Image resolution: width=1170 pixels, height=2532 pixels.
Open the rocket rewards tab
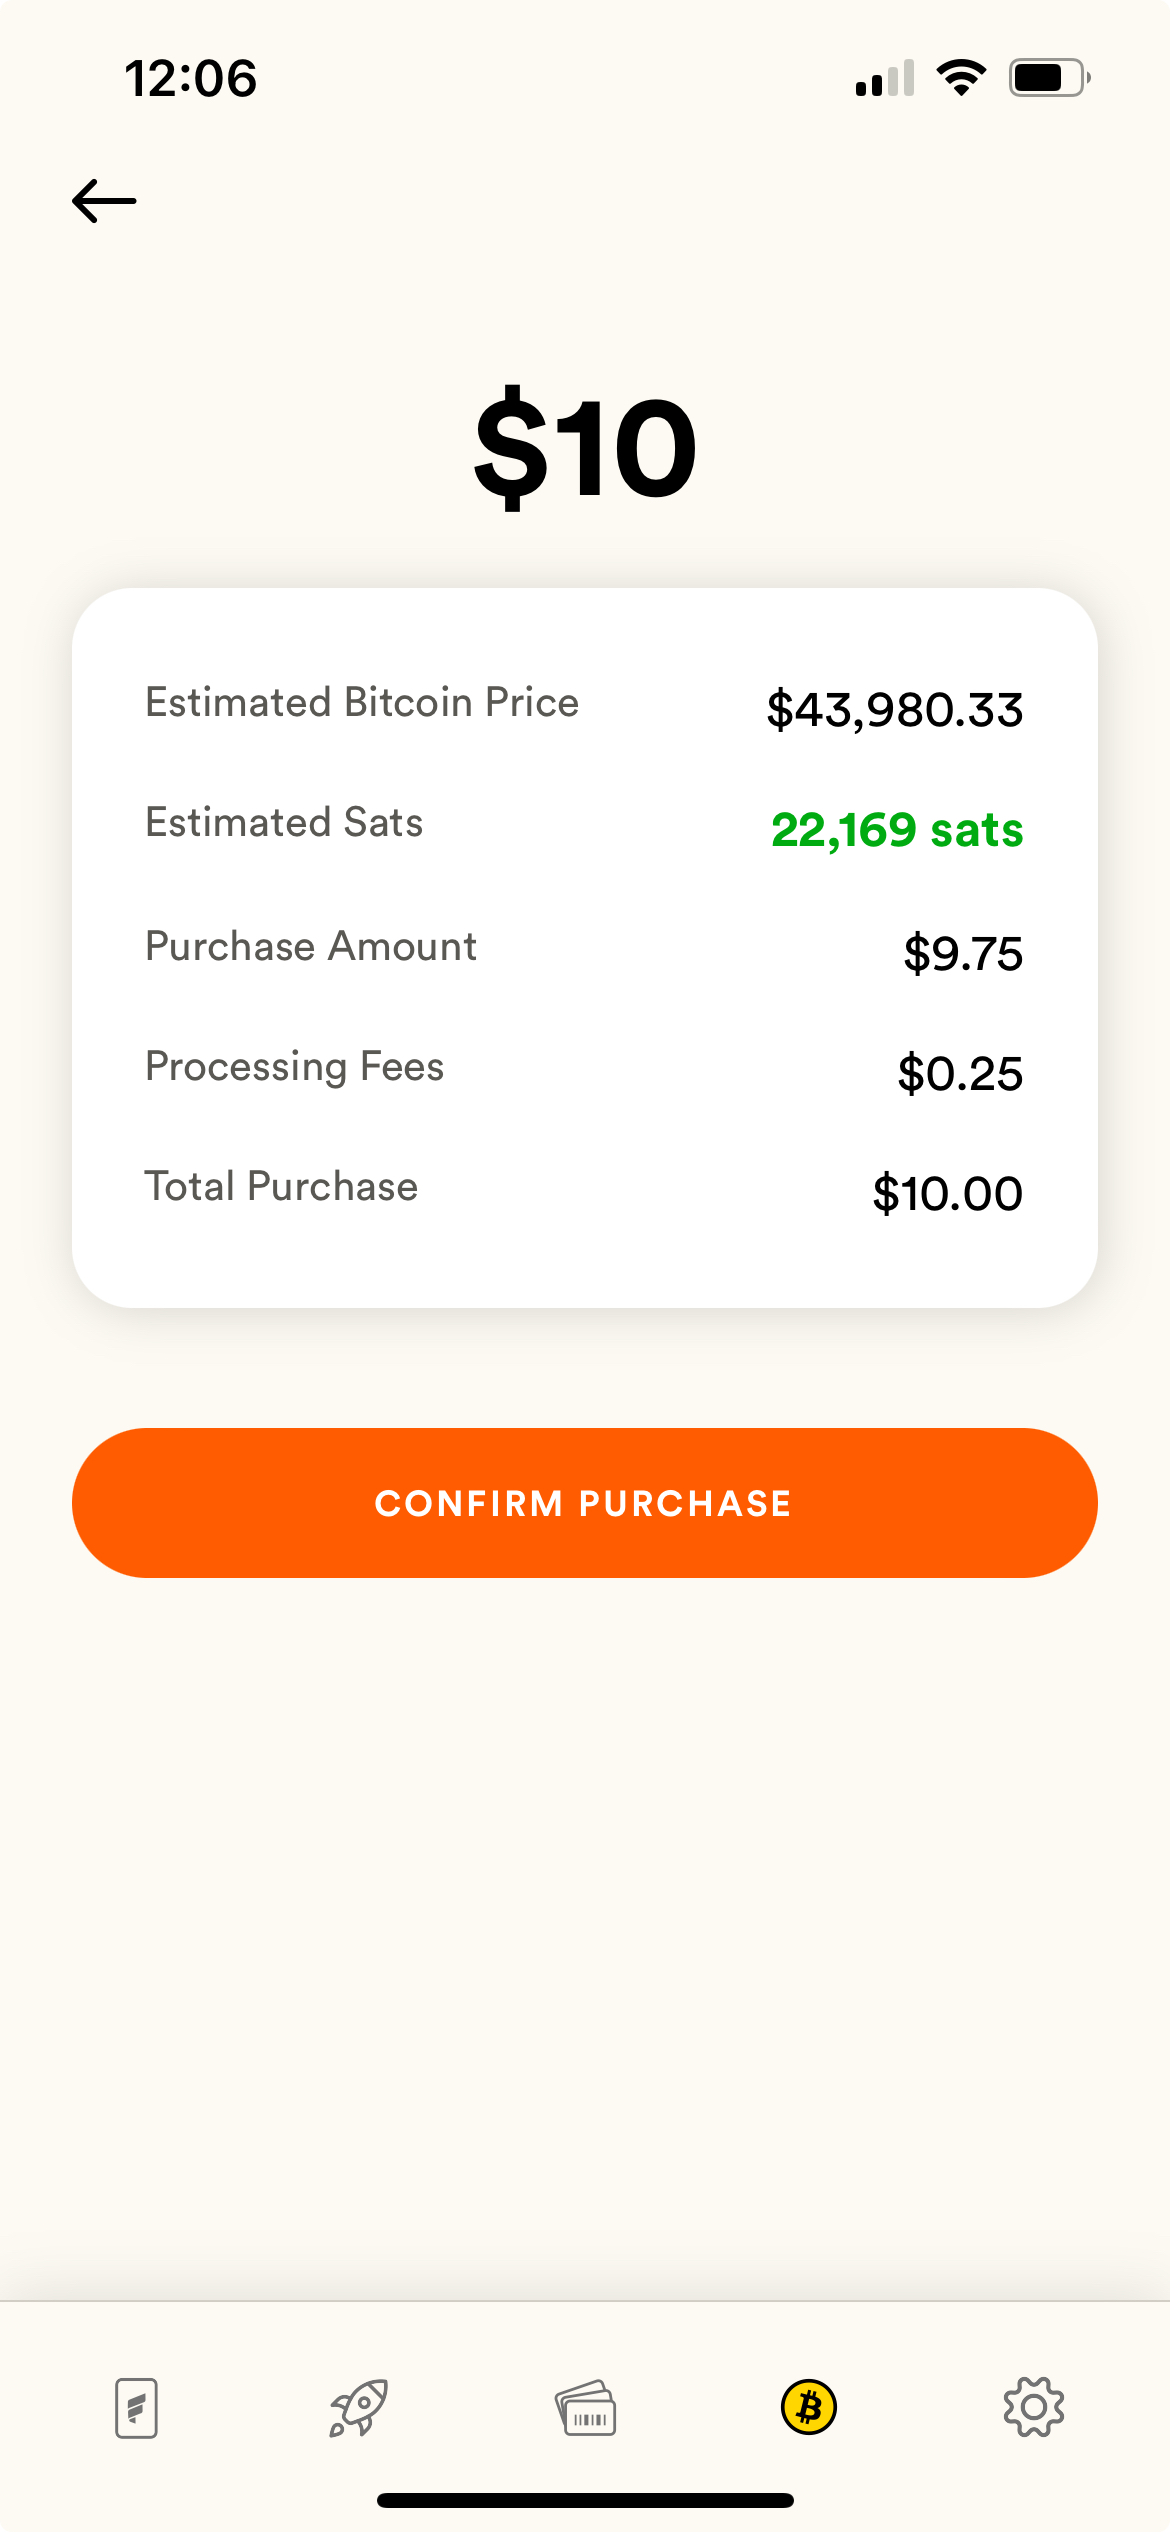click(359, 2408)
